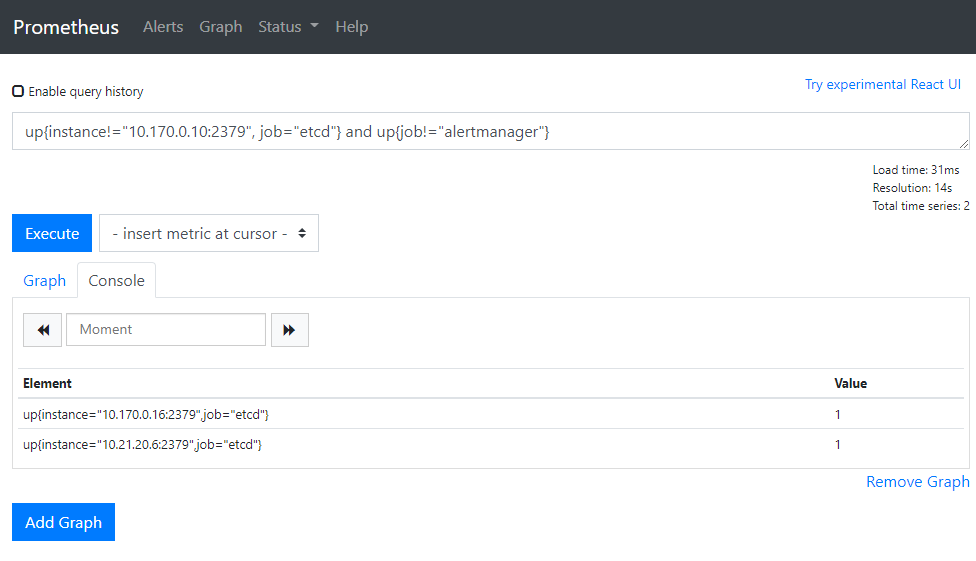Expand the insert metric at cursor dropdown
Image resolution: width=976 pixels, height=561 pixels.
tap(208, 233)
